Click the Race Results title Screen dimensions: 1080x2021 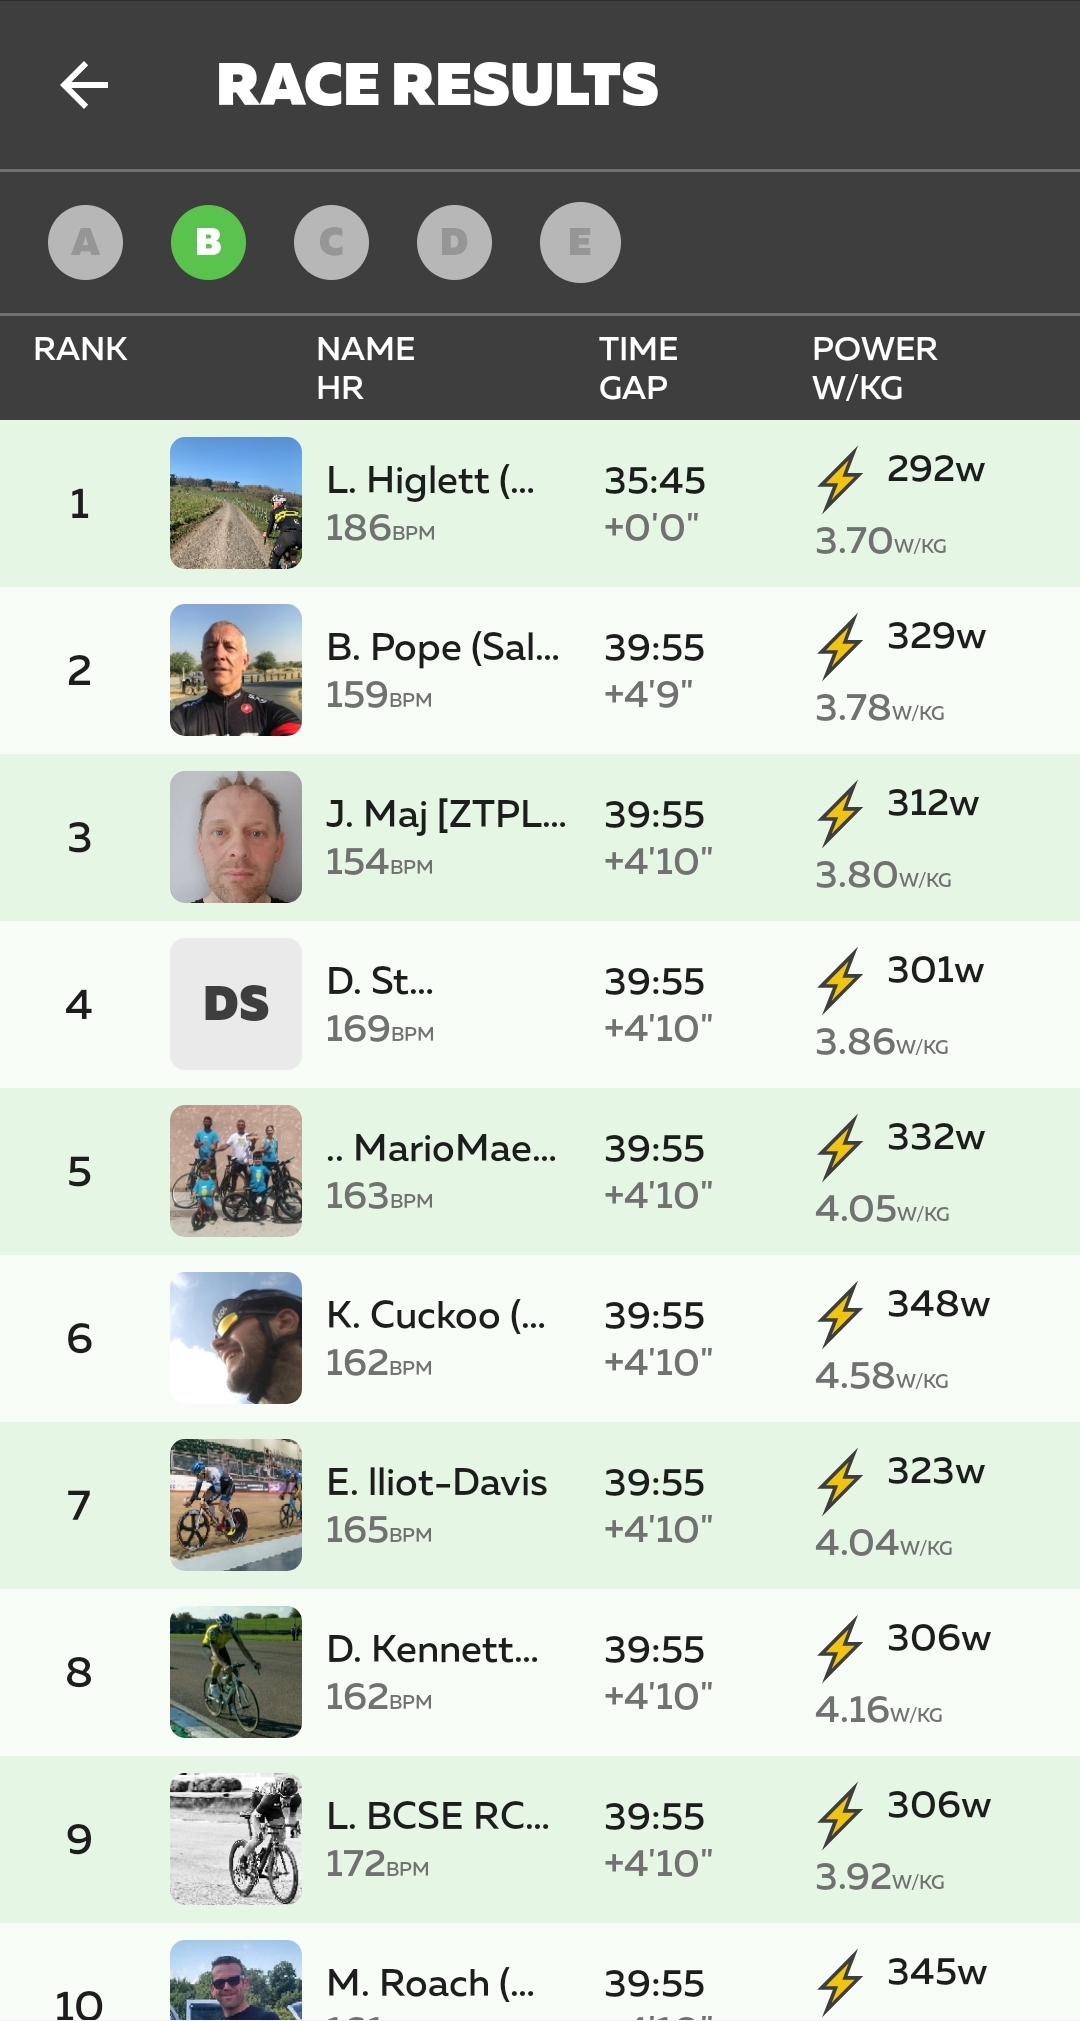pos(438,85)
